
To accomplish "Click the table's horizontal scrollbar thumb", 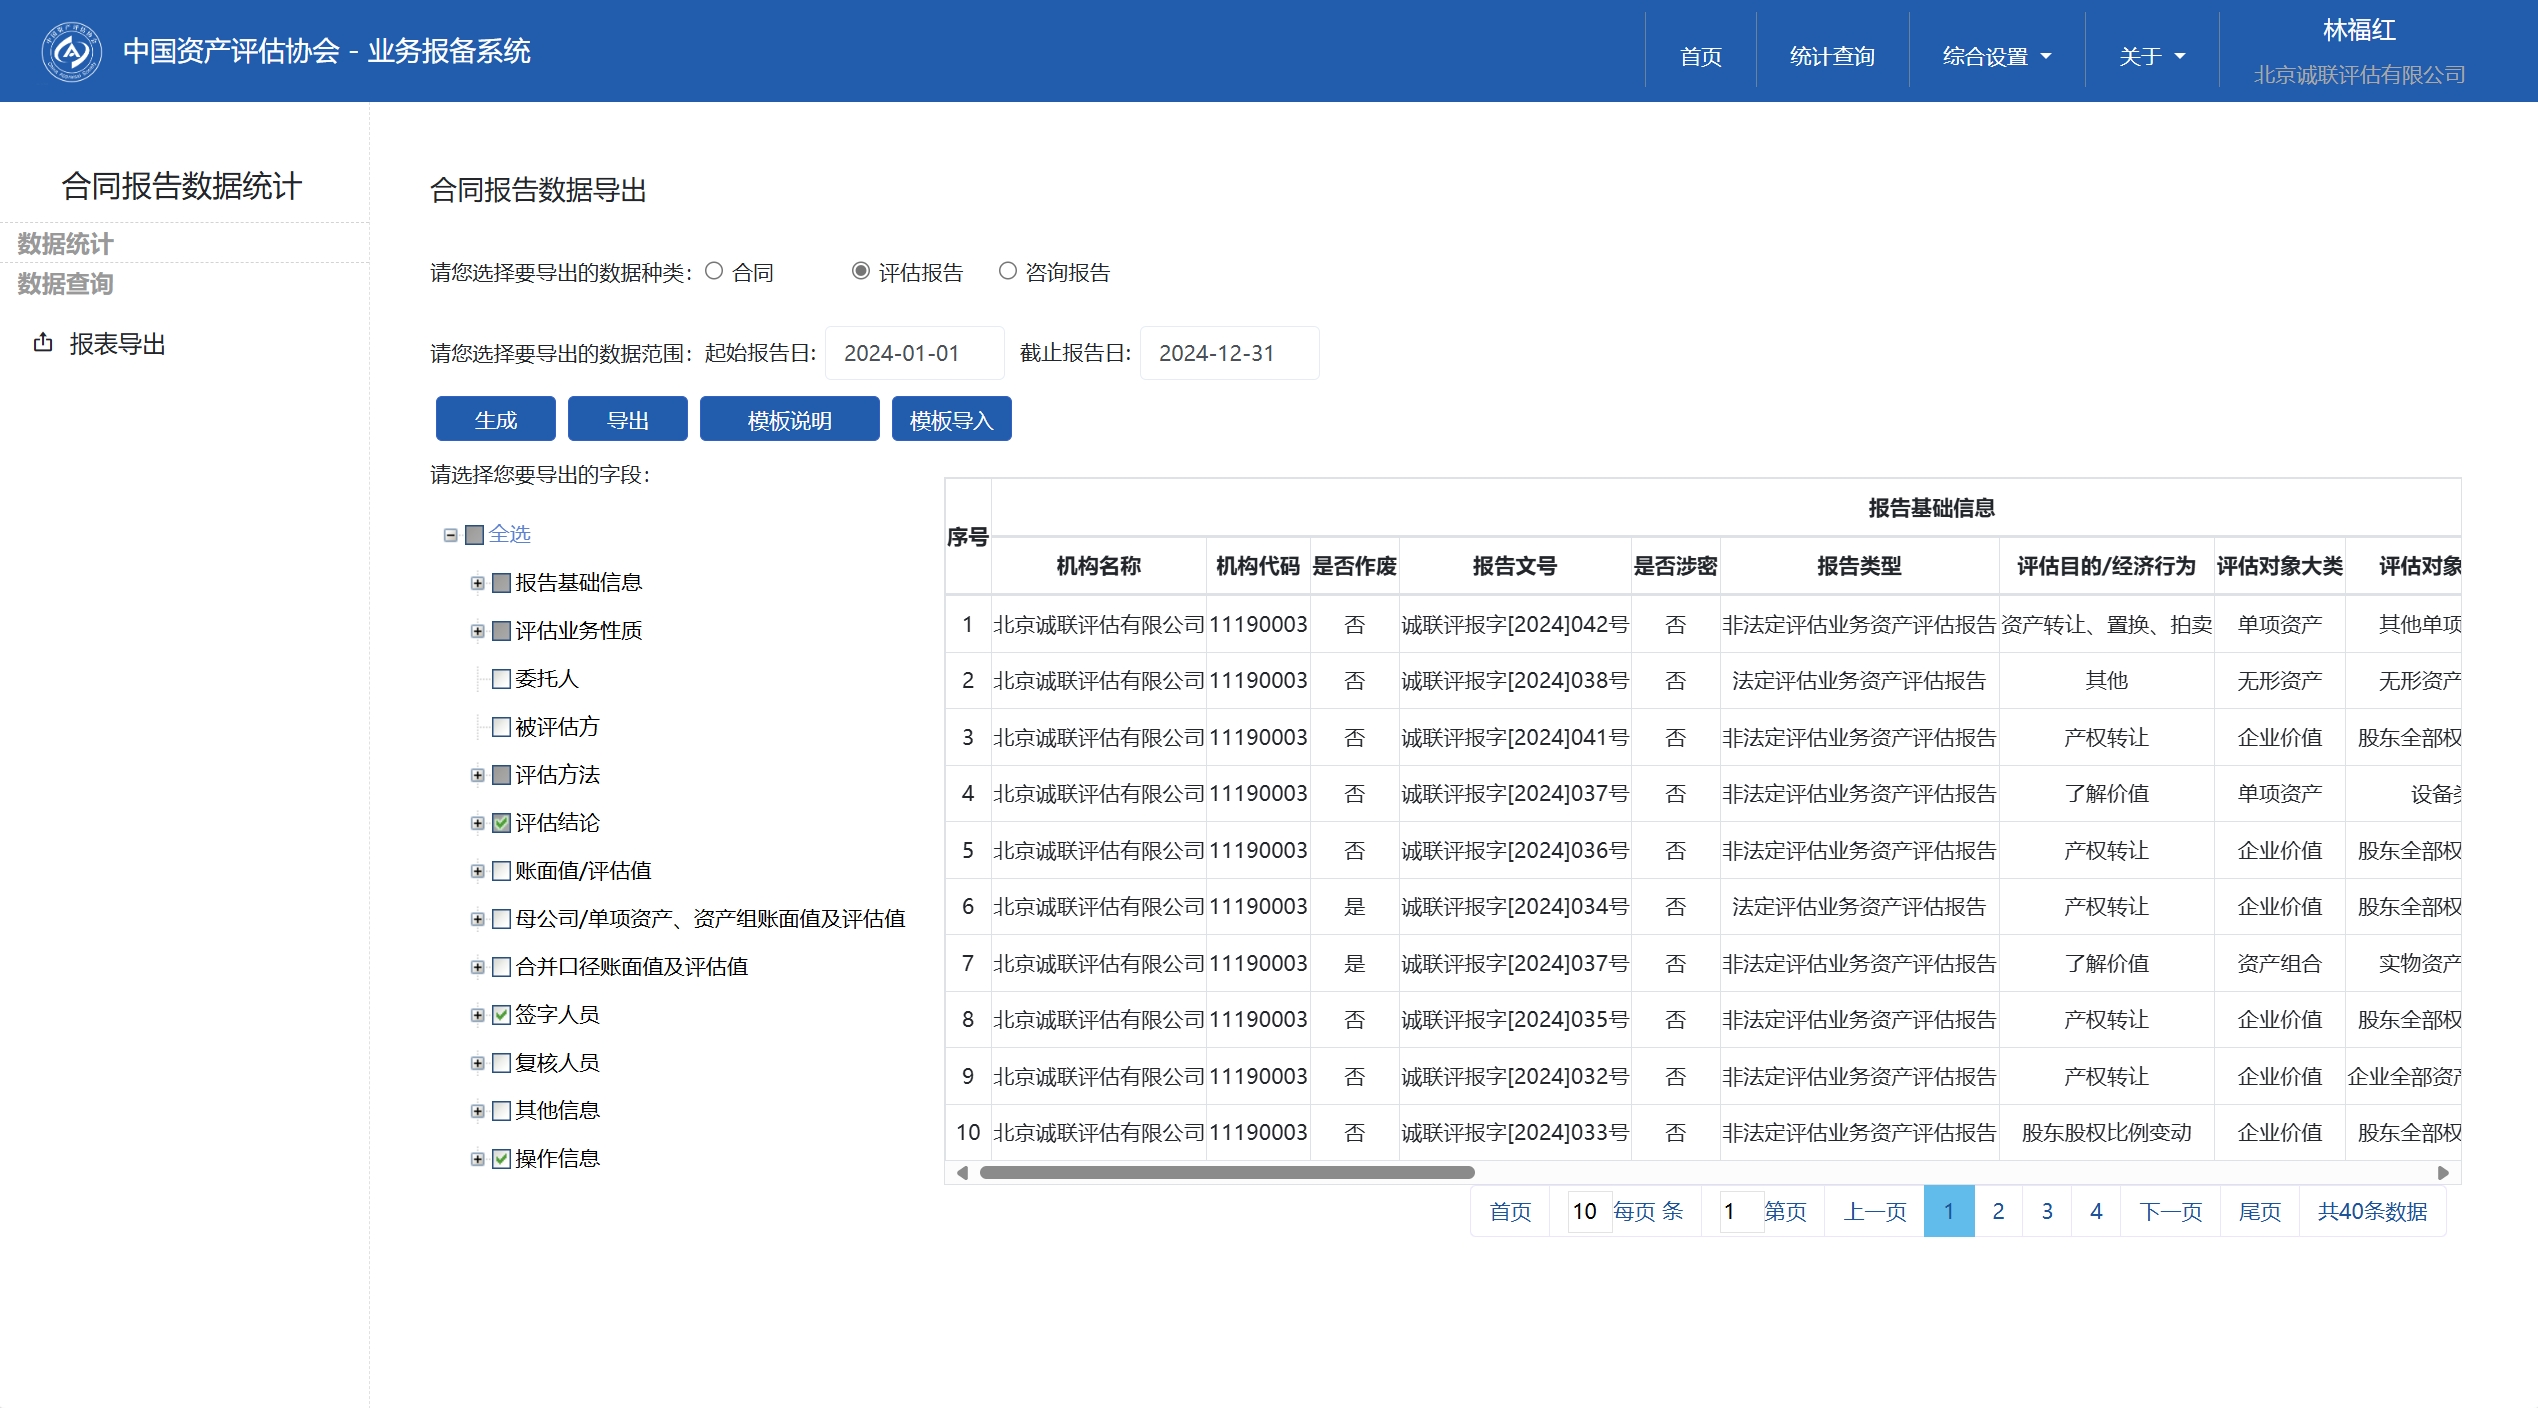I will [1226, 1172].
